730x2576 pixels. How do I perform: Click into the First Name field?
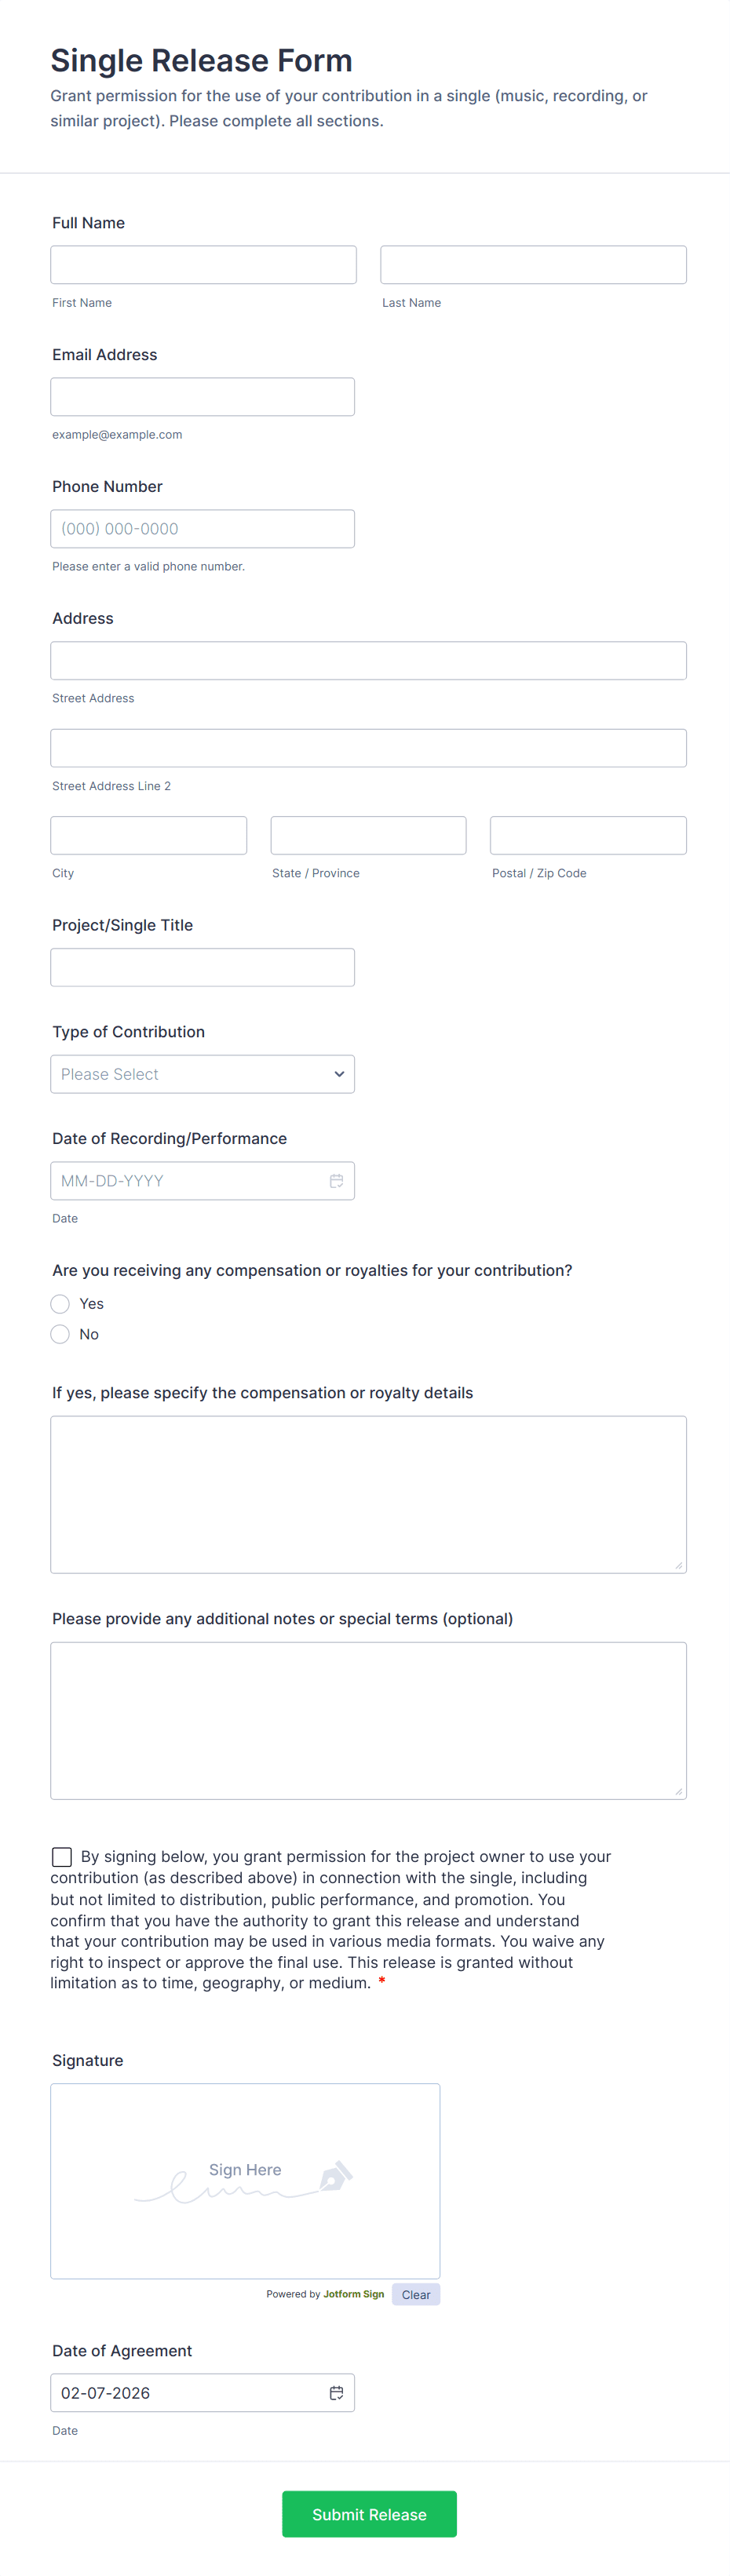click(x=203, y=265)
